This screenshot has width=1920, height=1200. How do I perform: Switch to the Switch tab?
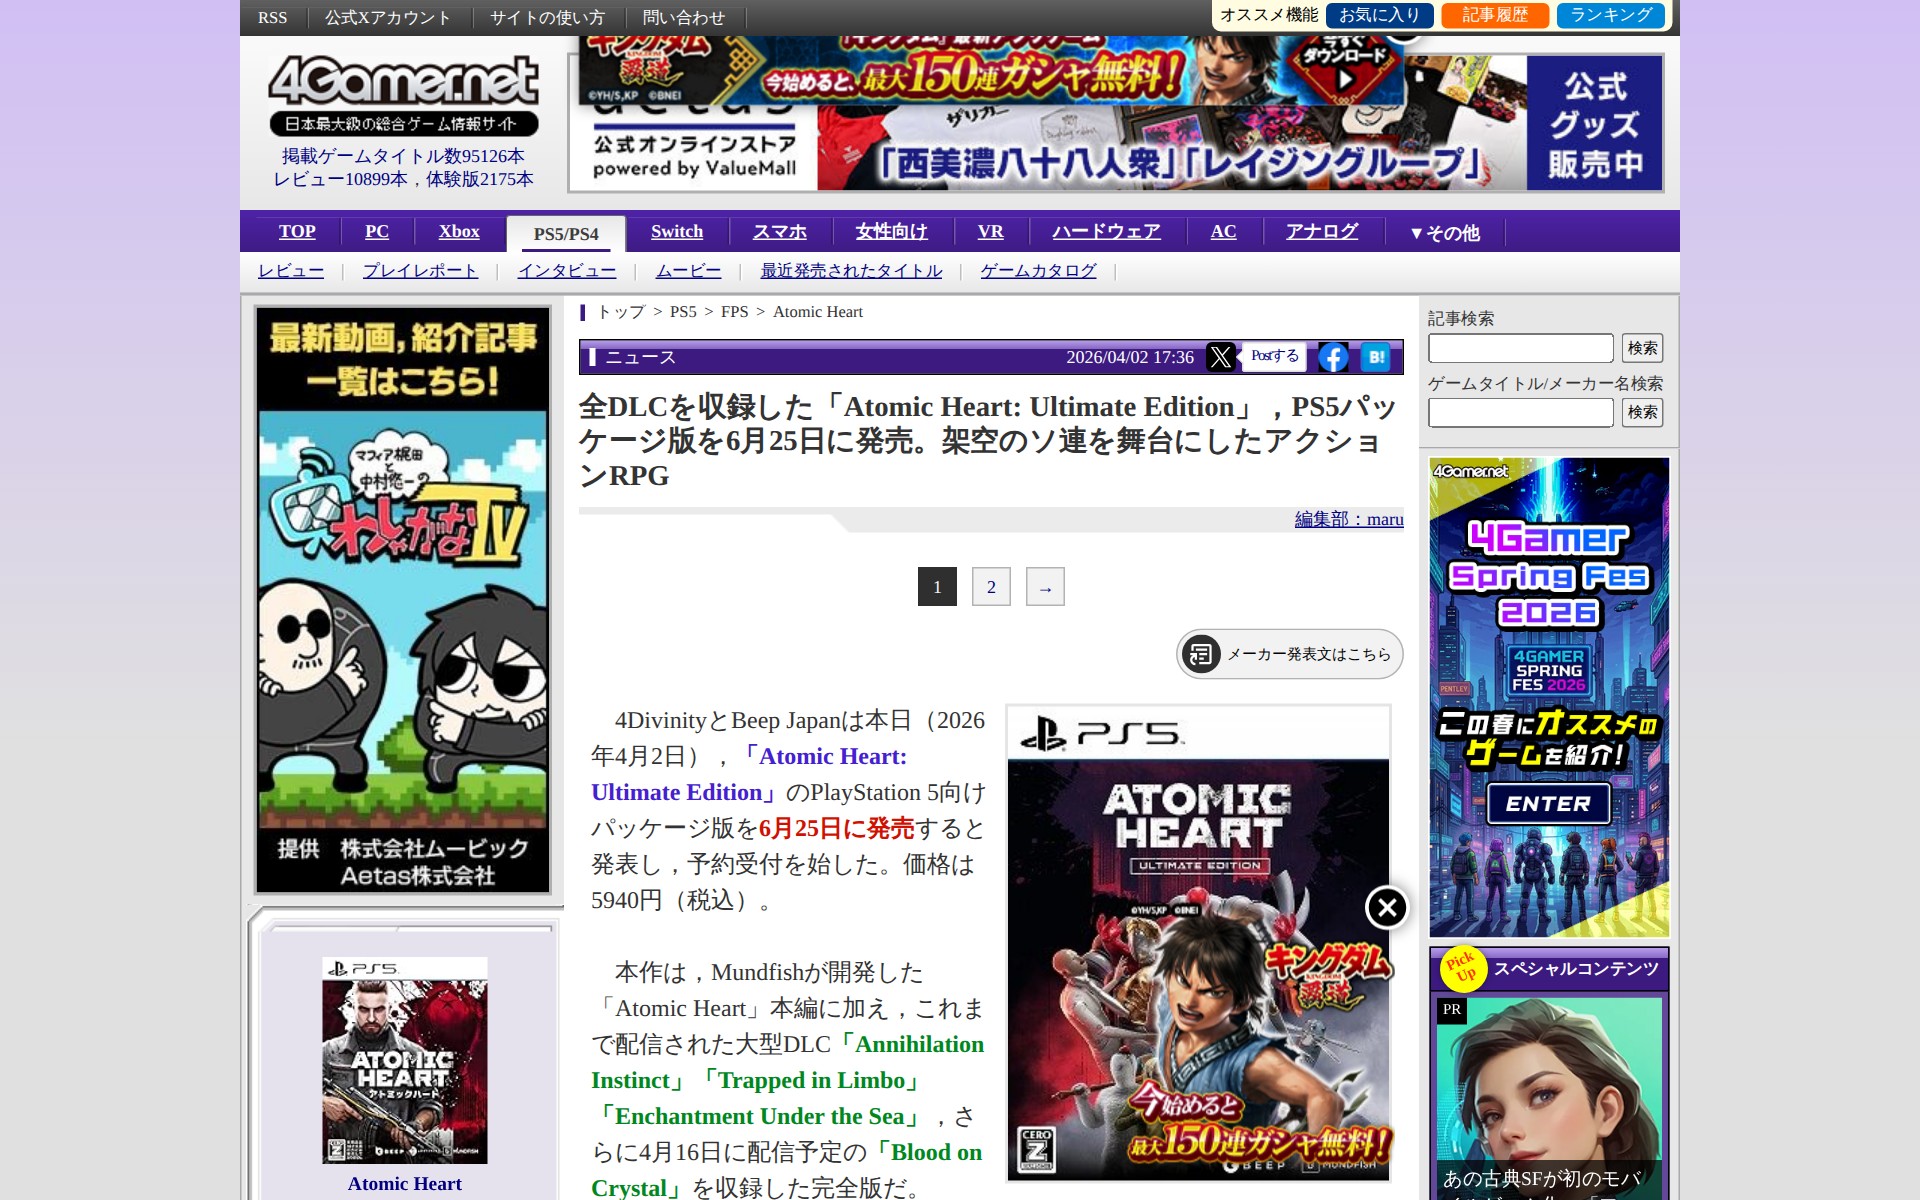pyautogui.click(x=677, y=231)
